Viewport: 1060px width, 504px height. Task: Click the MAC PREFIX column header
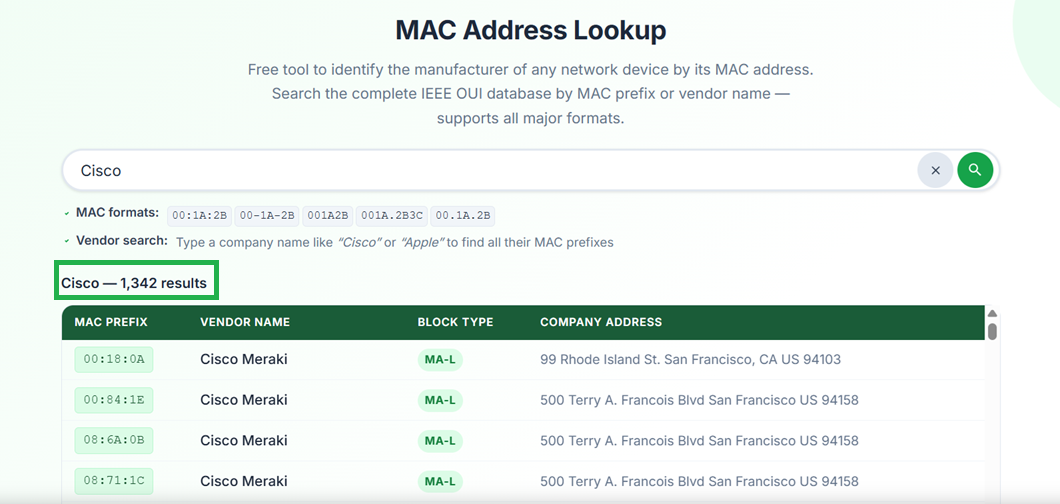click(111, 322)
